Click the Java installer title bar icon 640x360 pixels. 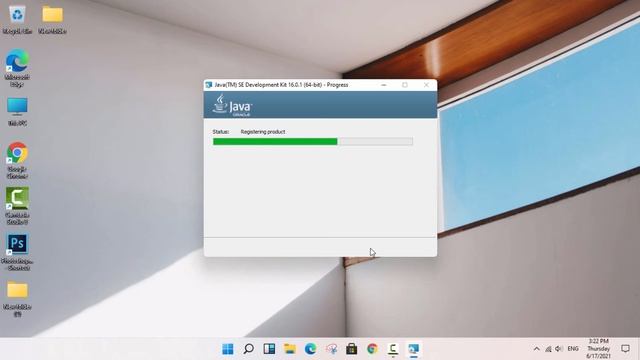pos(209,85)
